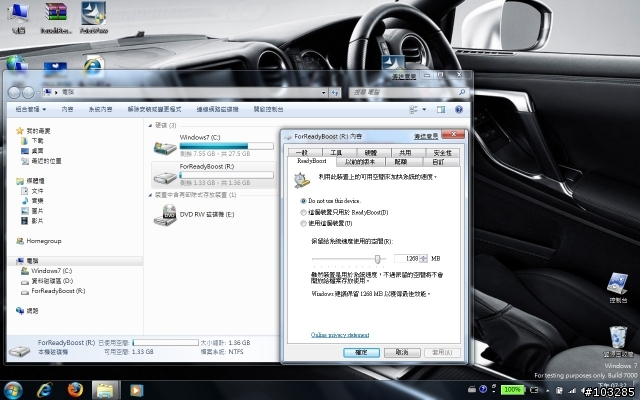
Task: Select the ReadyBoost tab
Action: point(311,161)
